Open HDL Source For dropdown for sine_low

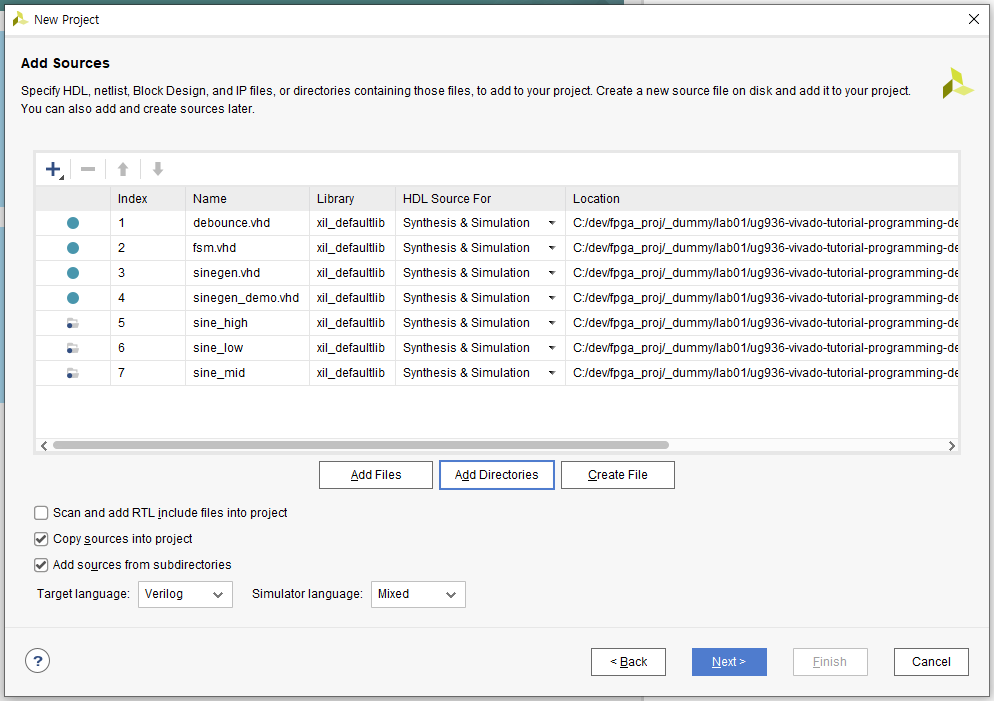(552, 348)
